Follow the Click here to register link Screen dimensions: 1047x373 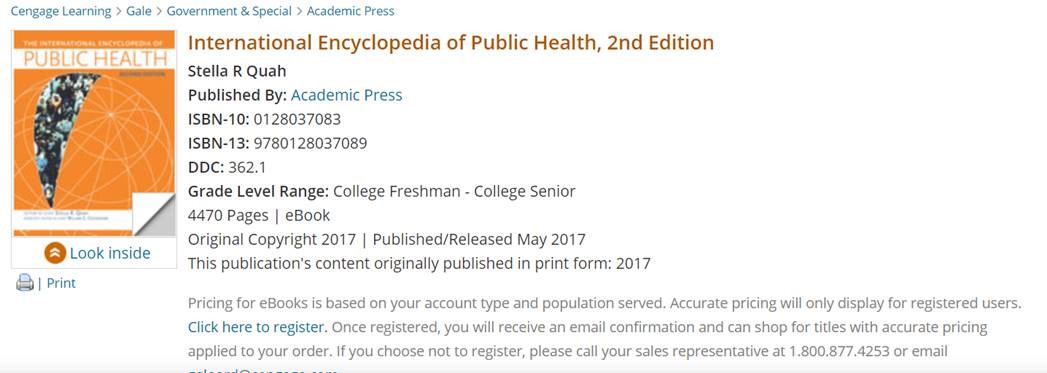257,328
